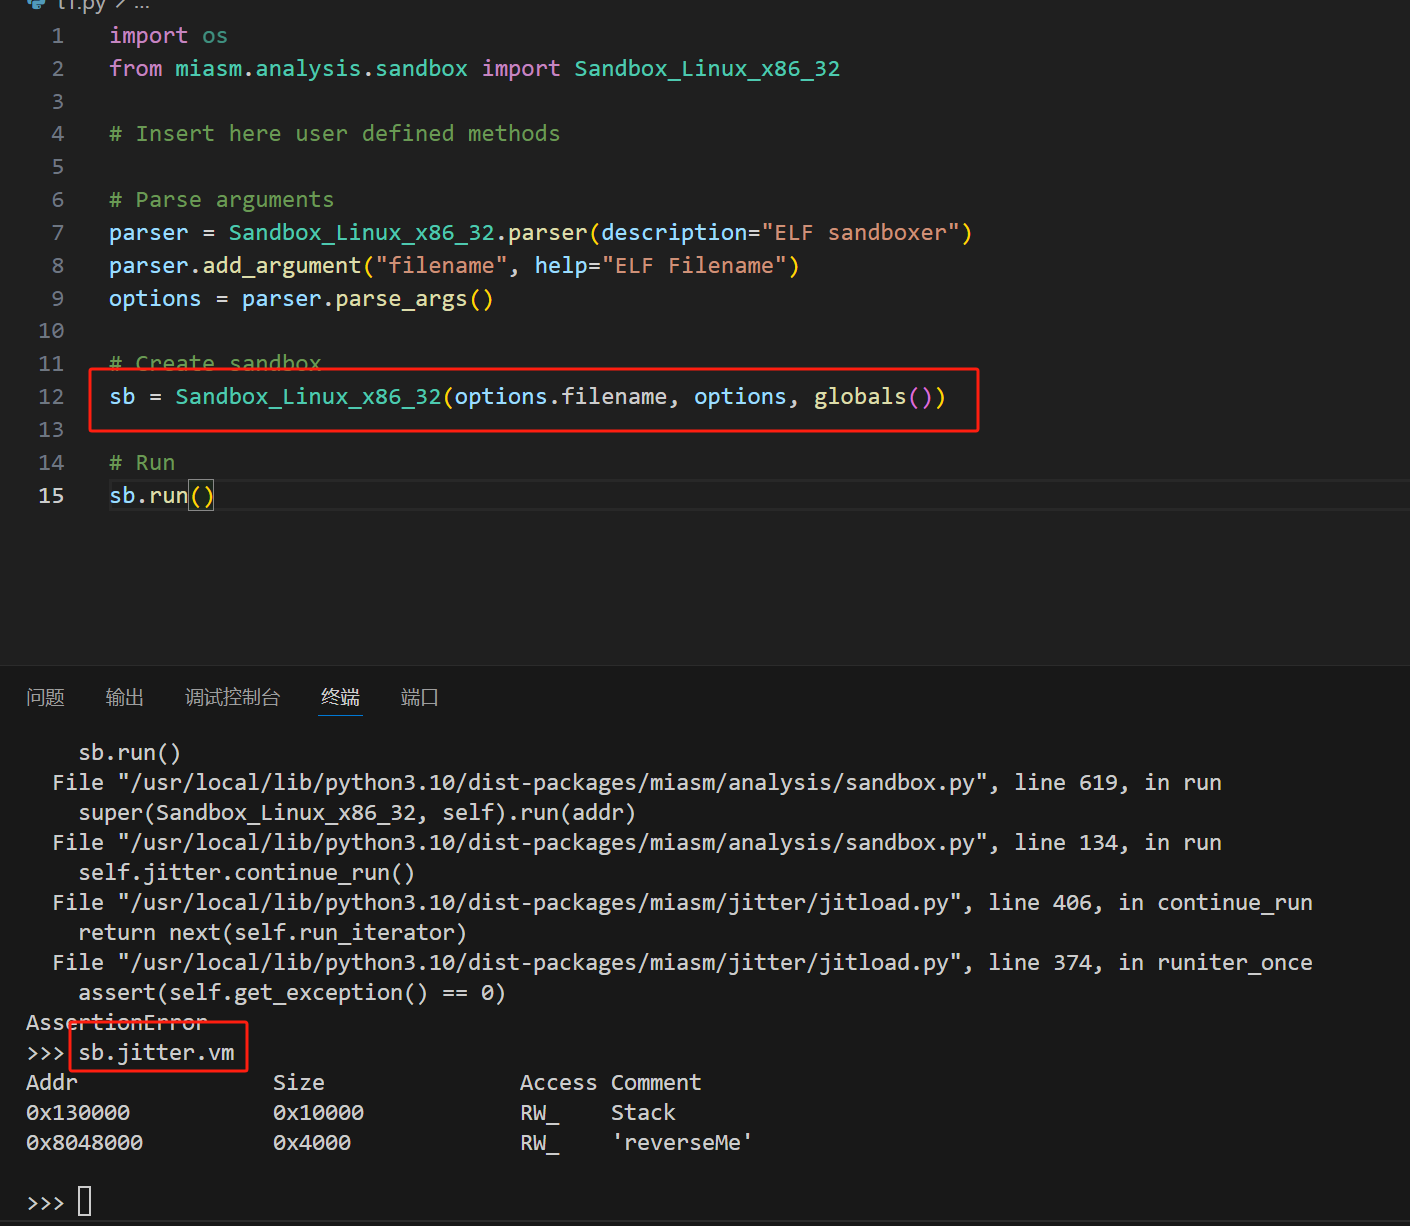Click 'help="ELF Filename"' on line 8
The width and height of the screenshot is (1410, 1226).
(x=661, y=266)
